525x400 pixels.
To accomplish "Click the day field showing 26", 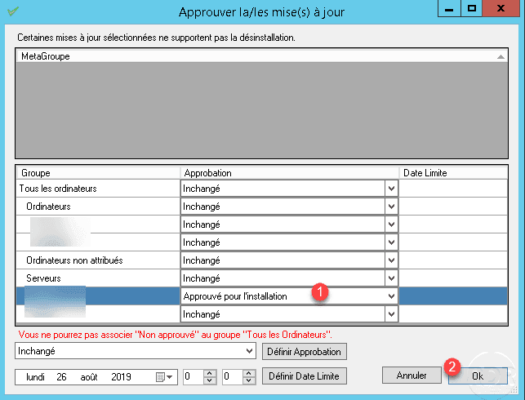I will pos(61,377).
